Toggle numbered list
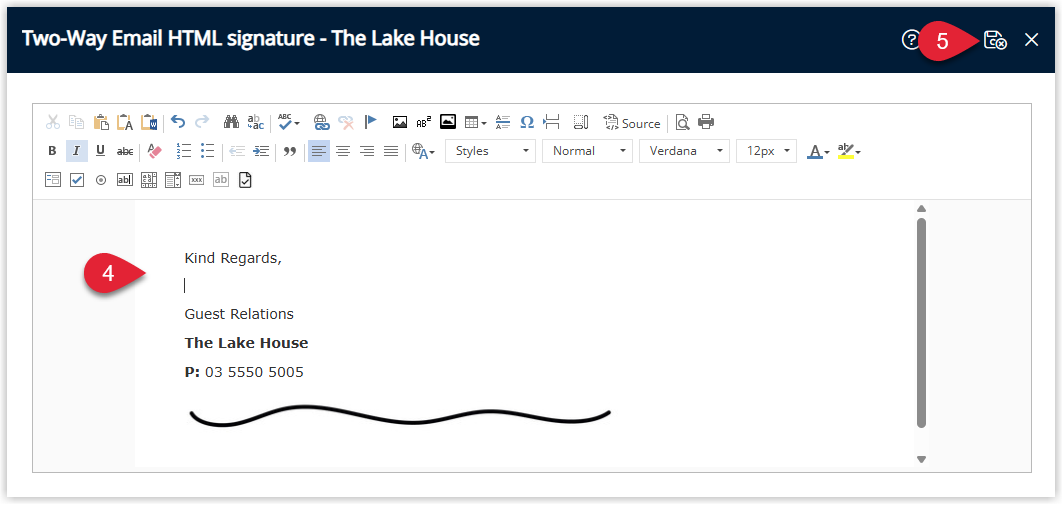The image size is (1063, 505). (x=184, y=151)
